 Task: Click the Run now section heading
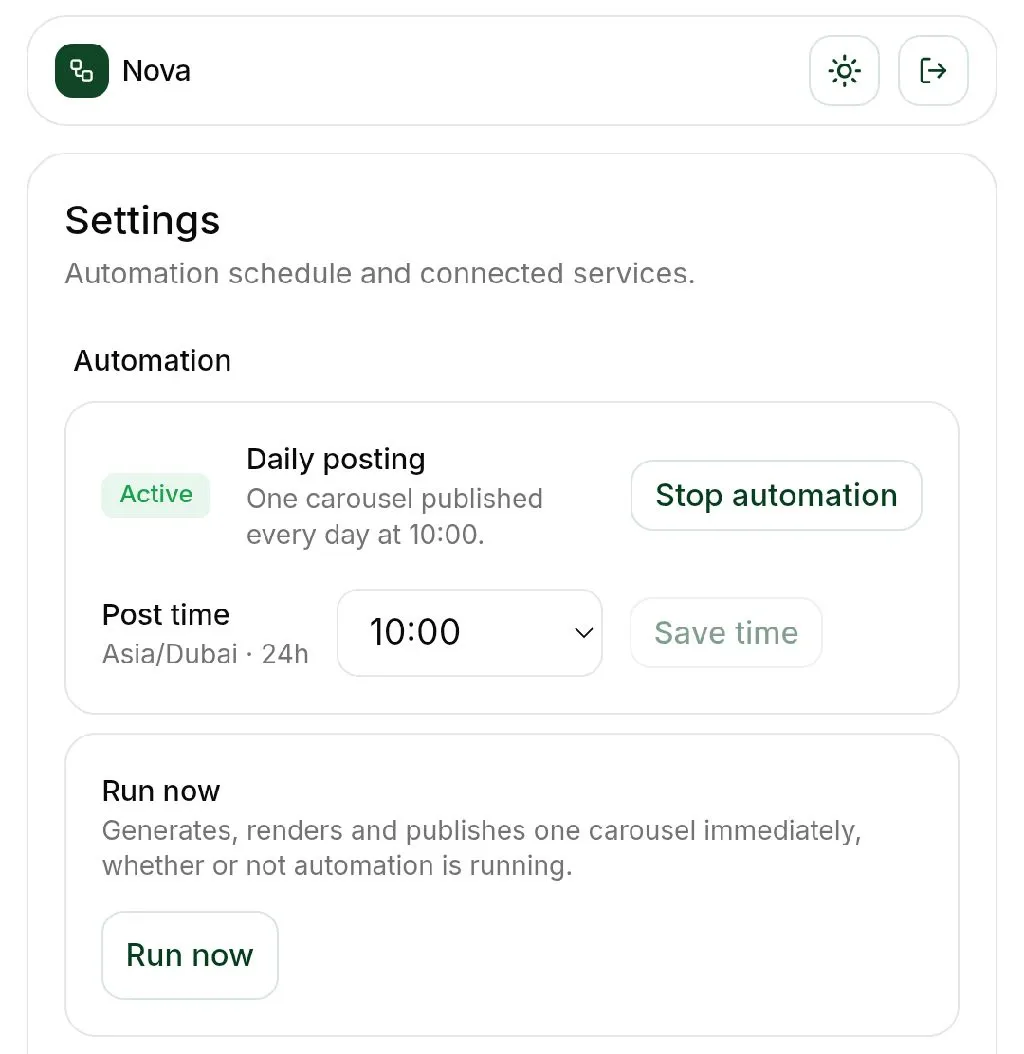click(161, 791)
